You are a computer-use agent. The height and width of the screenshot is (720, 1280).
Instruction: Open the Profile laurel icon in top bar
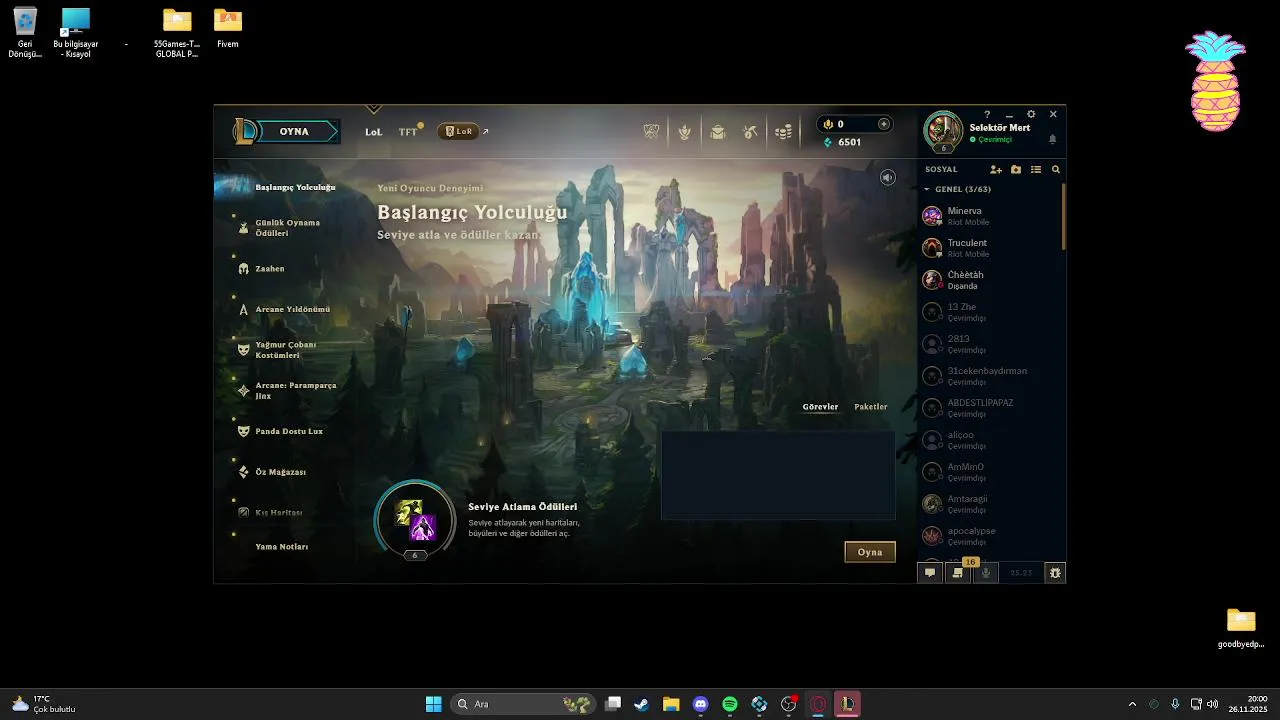point(684,132)
